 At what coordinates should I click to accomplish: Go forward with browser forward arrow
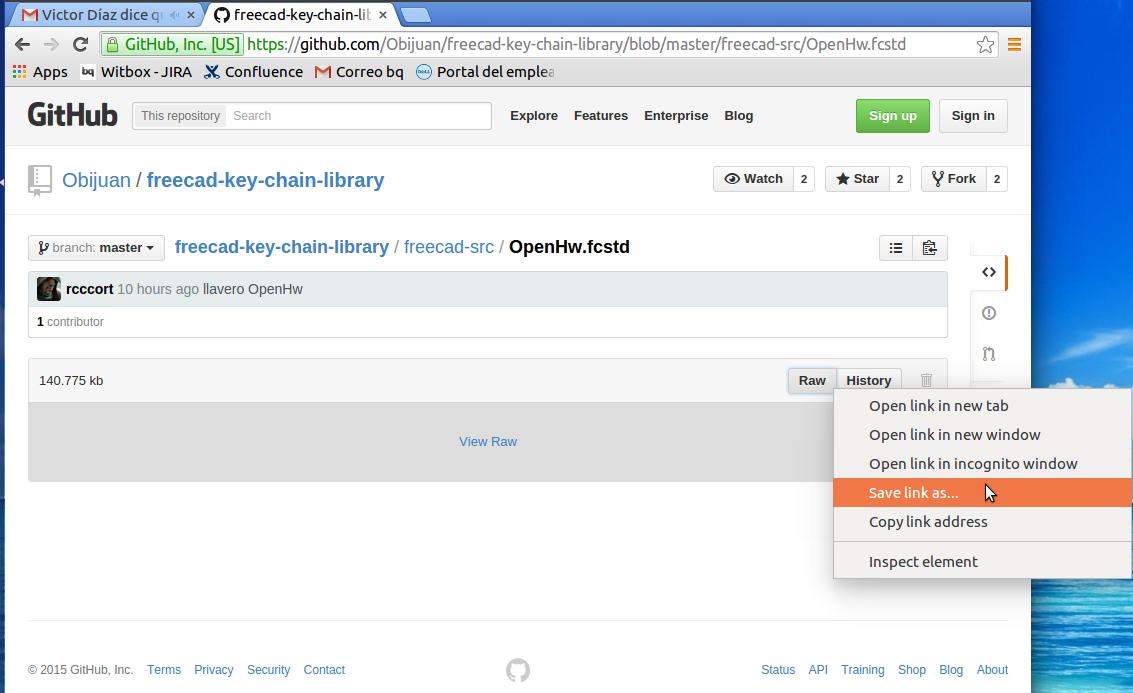[x=51, y=45]
